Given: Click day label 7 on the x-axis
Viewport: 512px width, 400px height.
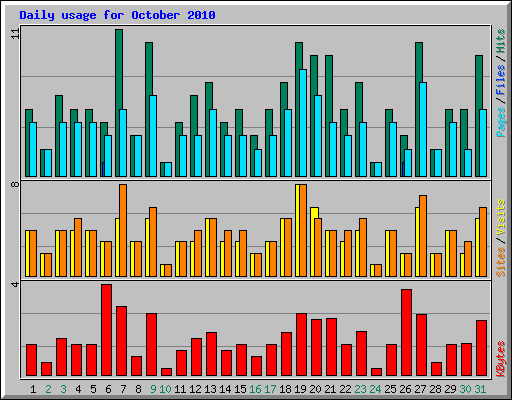Looking at the screenshot, I should click(x=123, y=389).
